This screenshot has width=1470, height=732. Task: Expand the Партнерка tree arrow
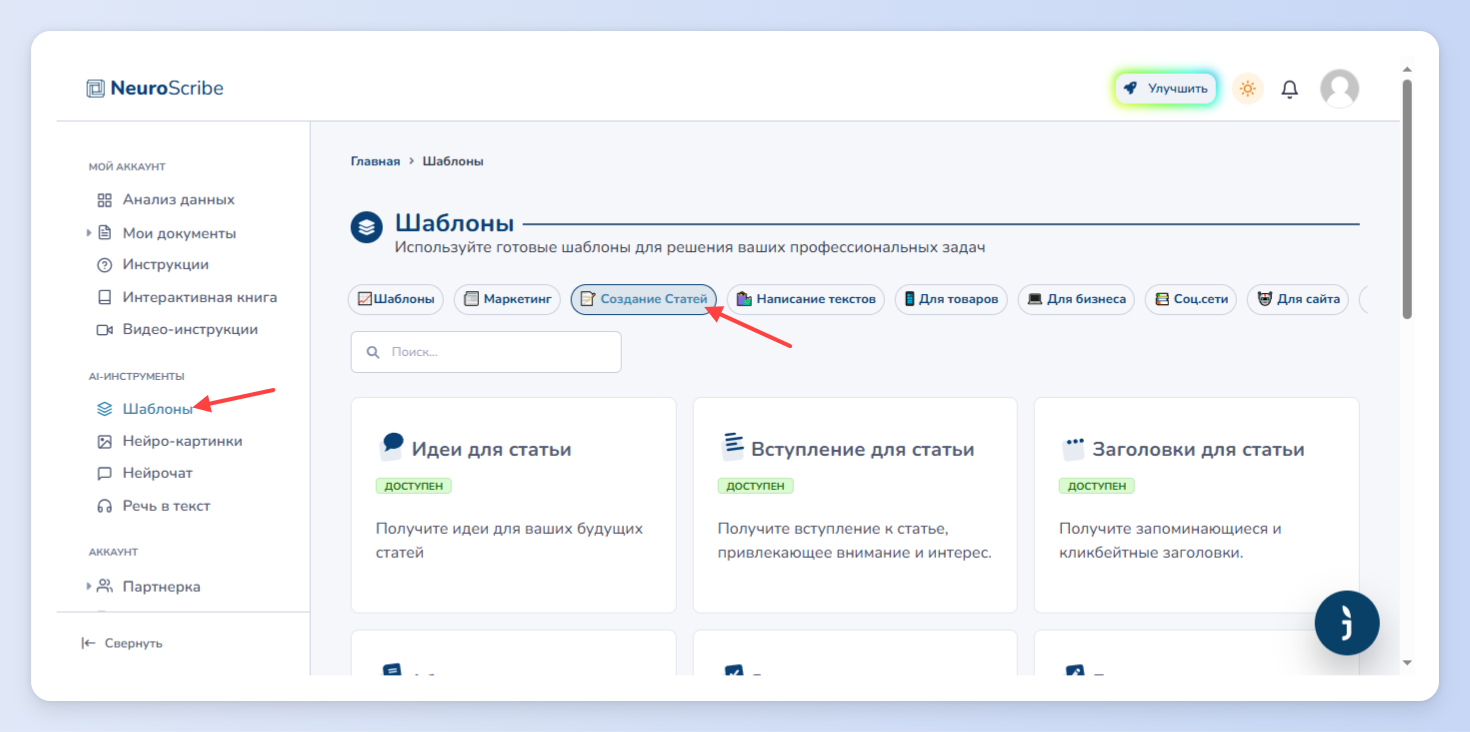[89, 586]
